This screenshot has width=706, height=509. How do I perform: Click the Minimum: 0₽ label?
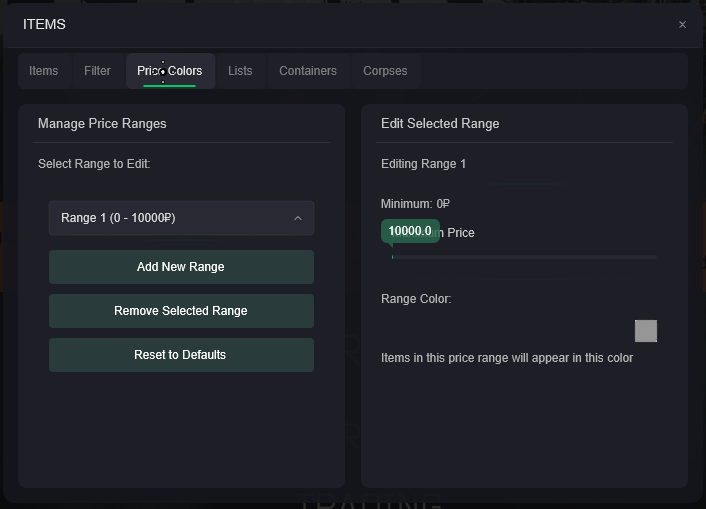pos(416,203)
